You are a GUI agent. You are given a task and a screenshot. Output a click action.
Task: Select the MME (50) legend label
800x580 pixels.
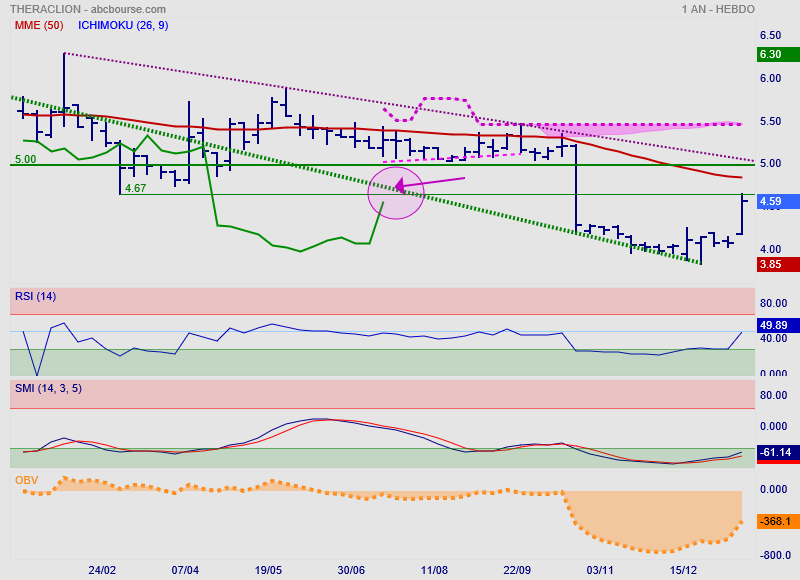[x=39, y=26]
